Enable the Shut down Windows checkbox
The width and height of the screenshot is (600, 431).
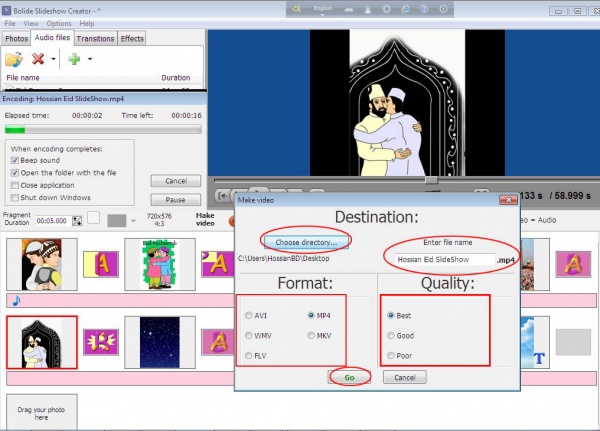coord(15,198)
